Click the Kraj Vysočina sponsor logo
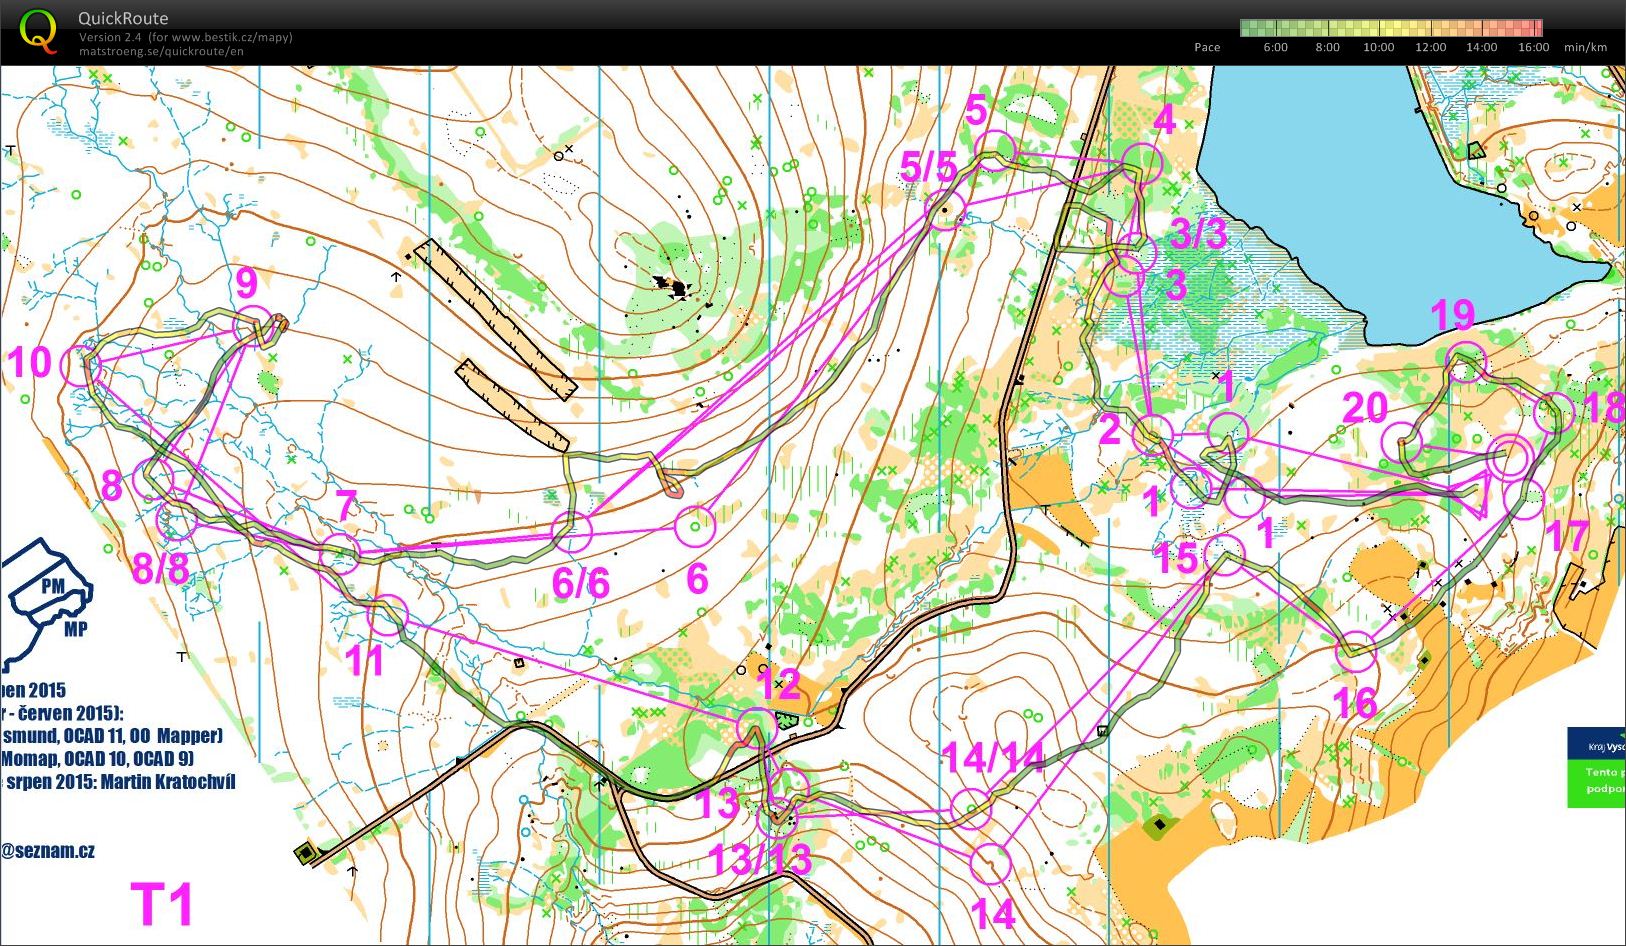The image size is (1626, 946). pyautogui.click(x=1596, y=768)
